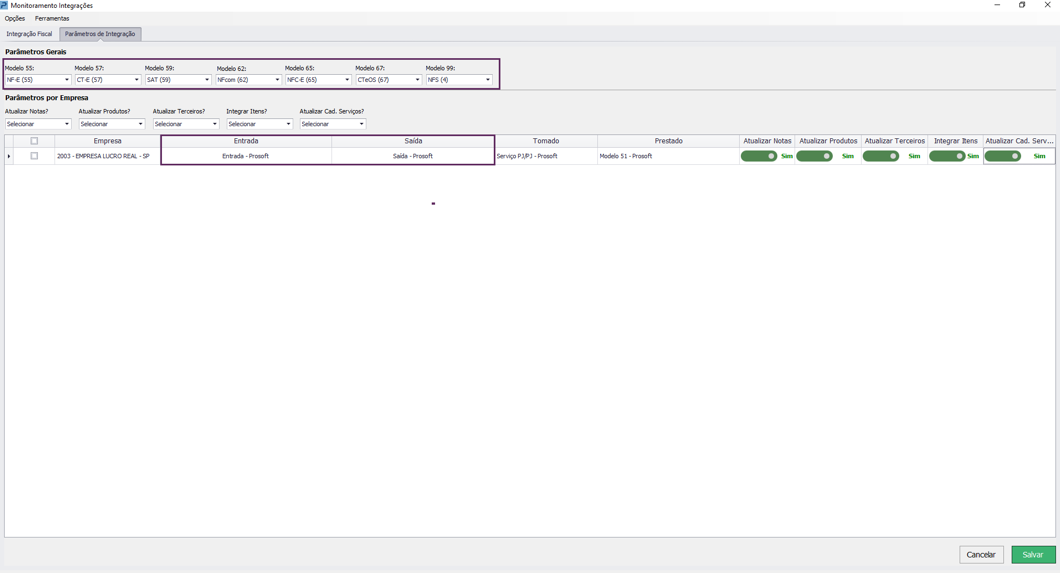Click the Empresa column header
The height and width of the screenshot is (573, 1060).
(x=107, y=141)
